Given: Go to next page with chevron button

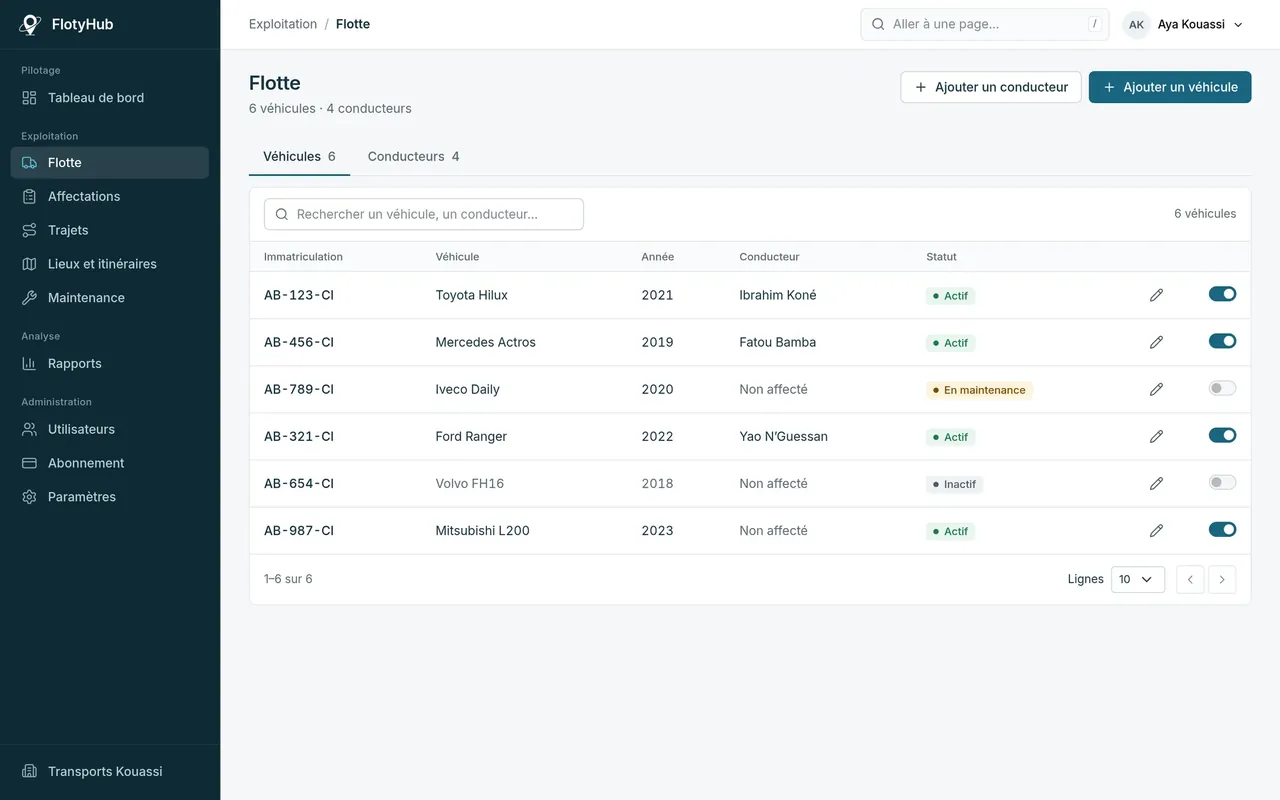Looking at the screenshot, I should pos(1222,579).
